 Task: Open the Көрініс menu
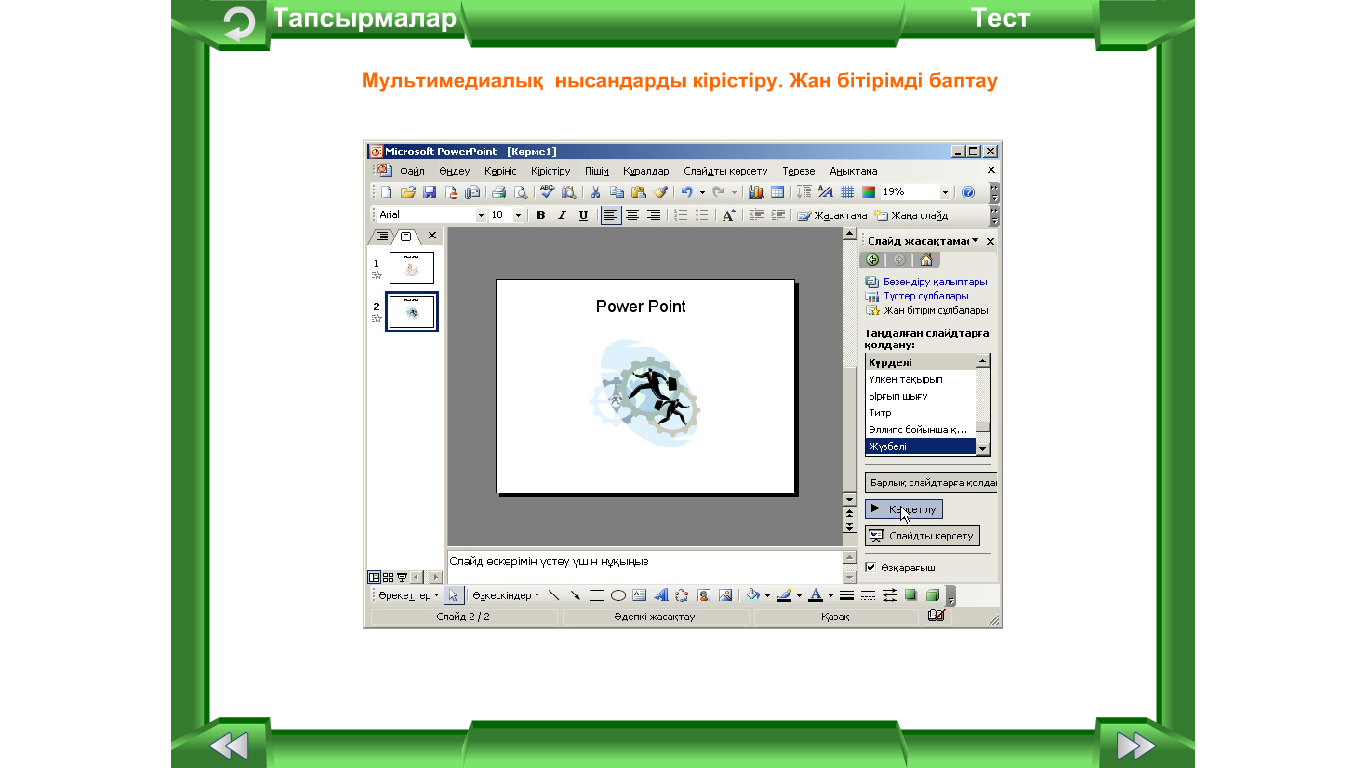[x=500, y=171]
